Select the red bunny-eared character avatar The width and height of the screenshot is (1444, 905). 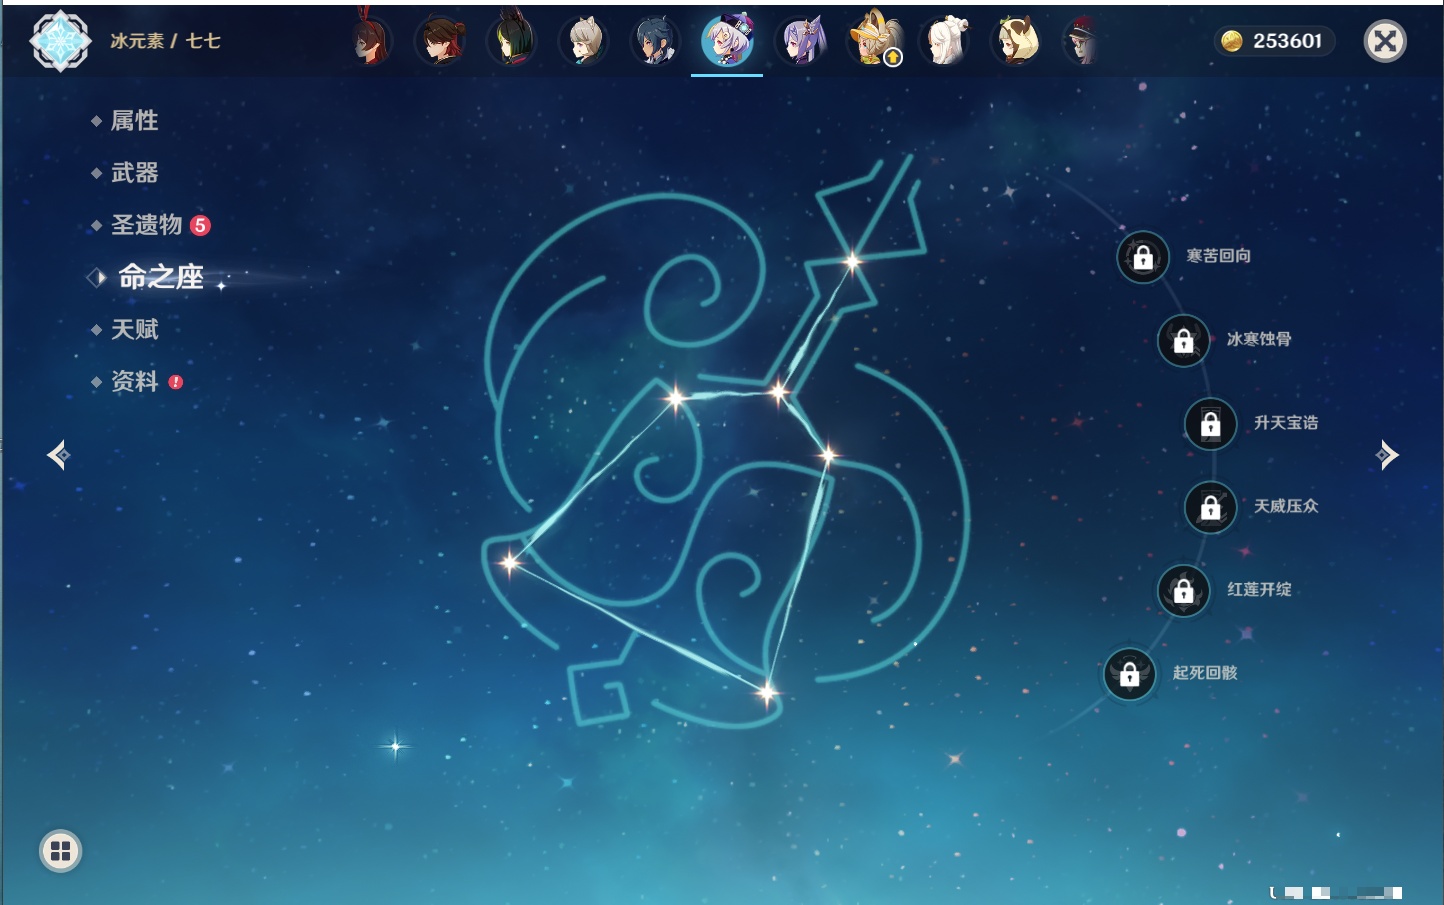tap(371, 41)
